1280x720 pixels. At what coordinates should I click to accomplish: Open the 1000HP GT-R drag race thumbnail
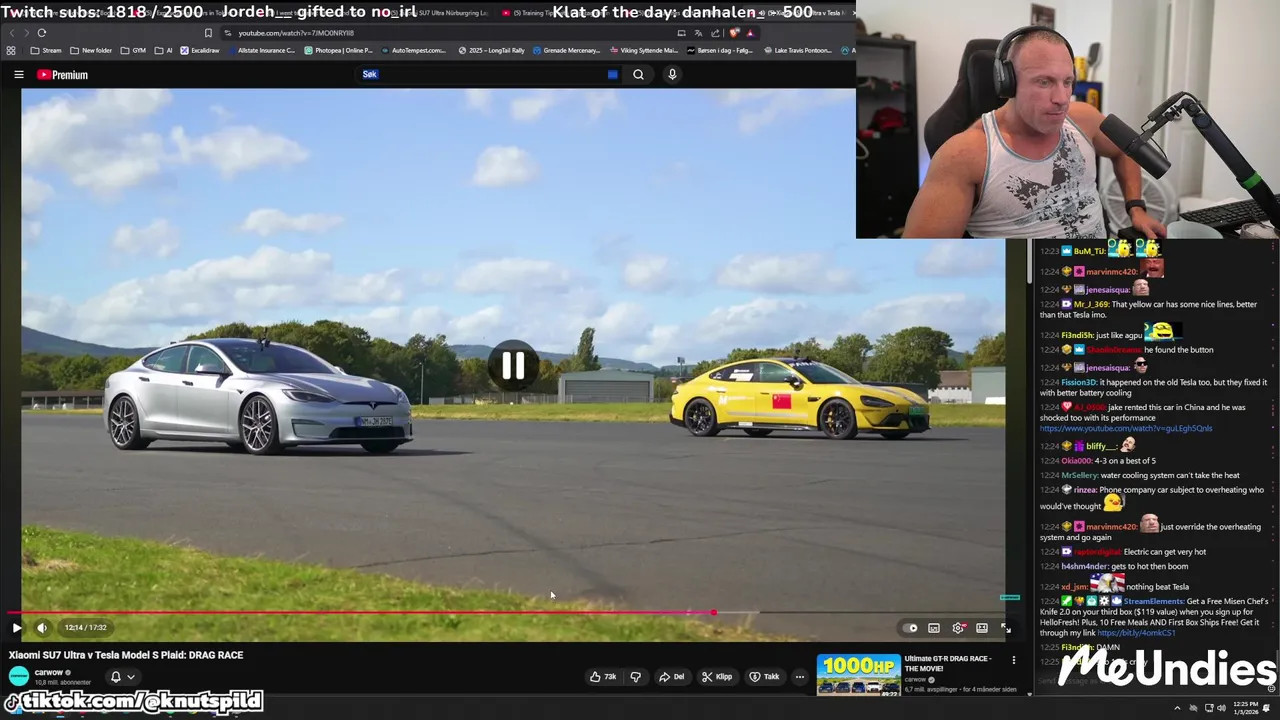point(858,675)
